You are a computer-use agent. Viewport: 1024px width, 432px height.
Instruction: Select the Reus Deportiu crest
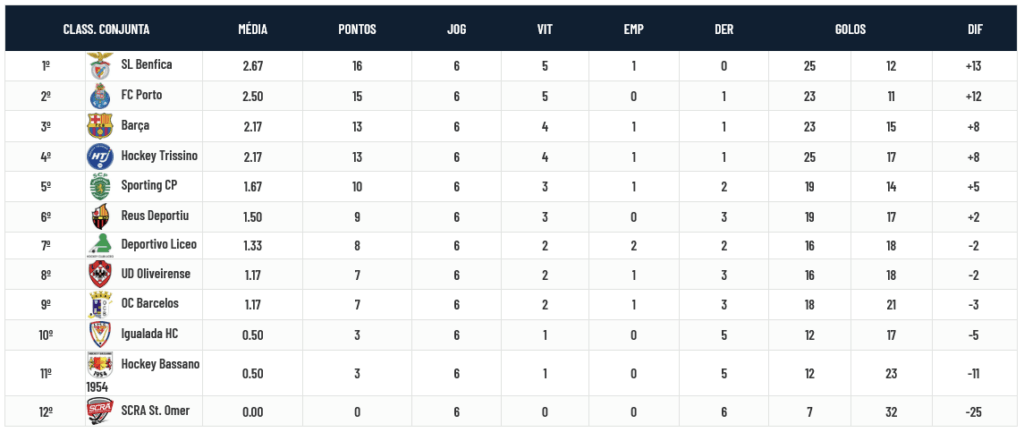click(x=99, y=216)
